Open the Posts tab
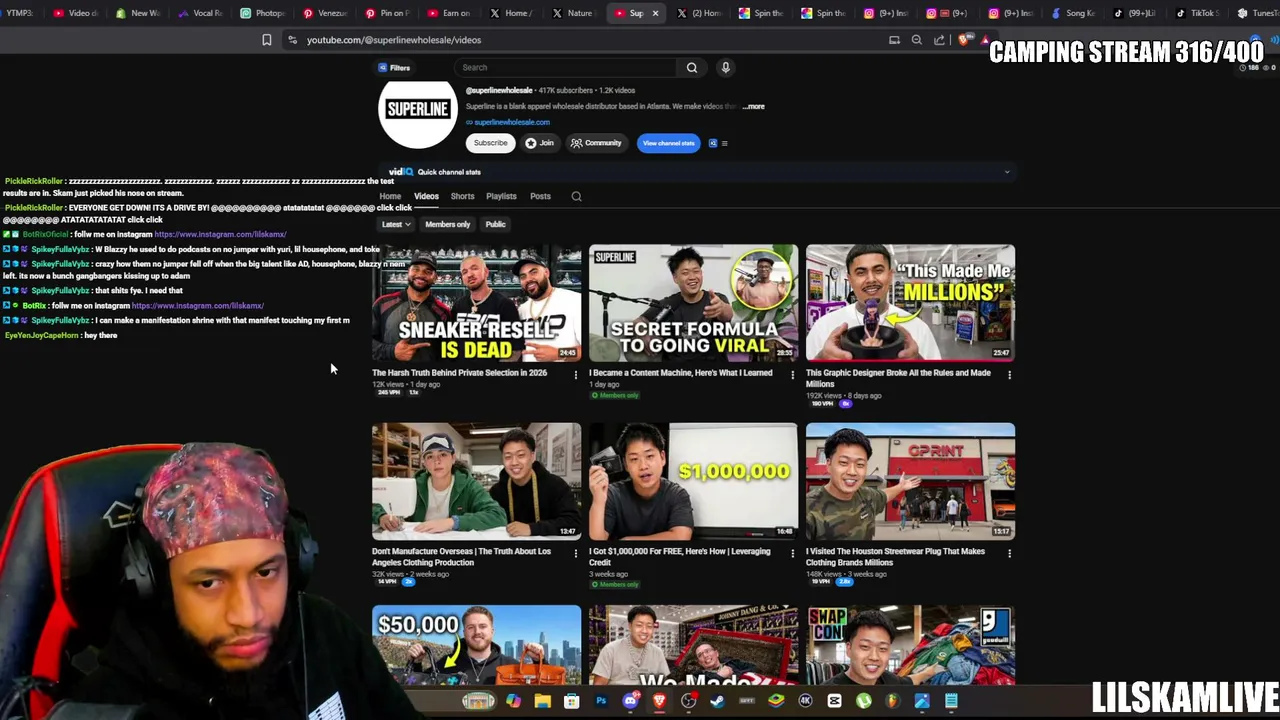 click(x=540, y=196)
